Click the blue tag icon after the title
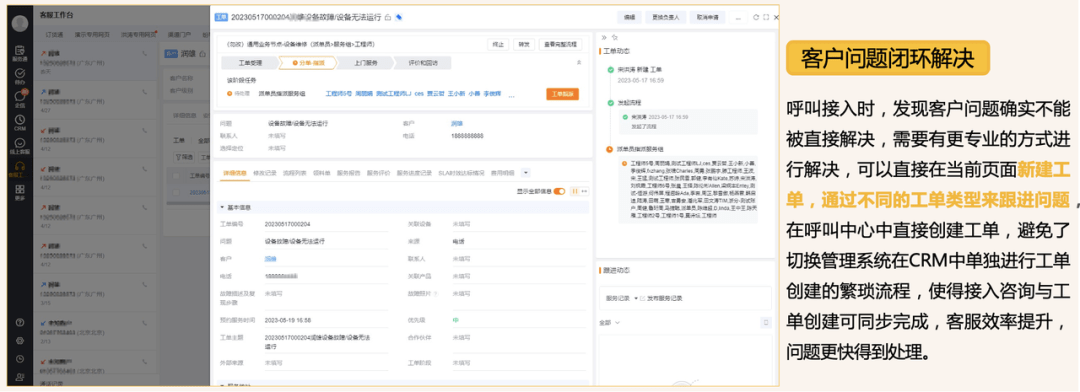The image size is (1080, 392). point(399,17)
